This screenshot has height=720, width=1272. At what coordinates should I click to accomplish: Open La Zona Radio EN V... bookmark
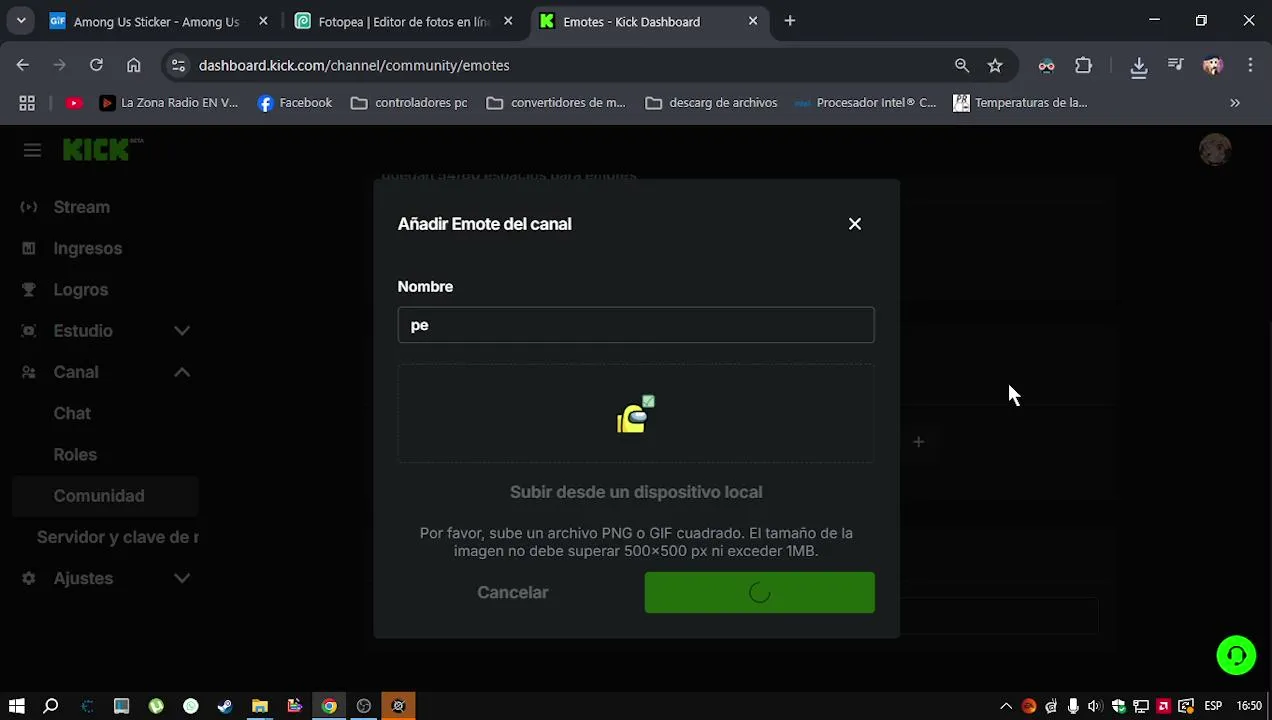pos(169,103)
